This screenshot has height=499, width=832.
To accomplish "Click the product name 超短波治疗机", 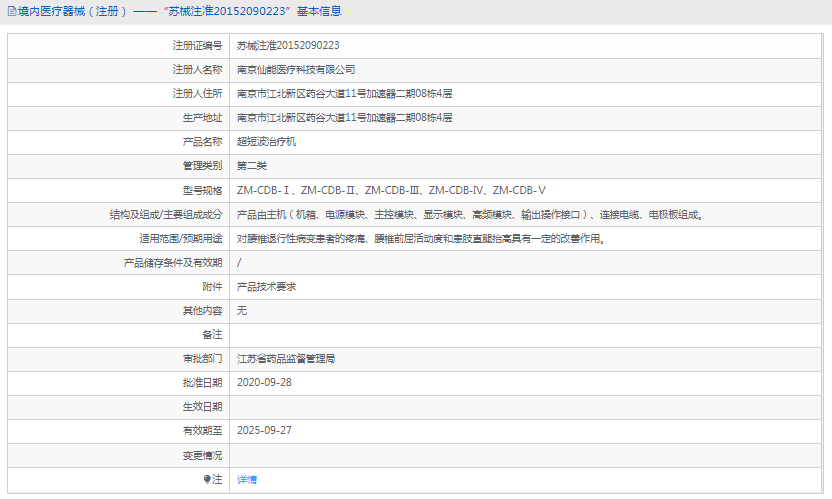I will 266,142.
